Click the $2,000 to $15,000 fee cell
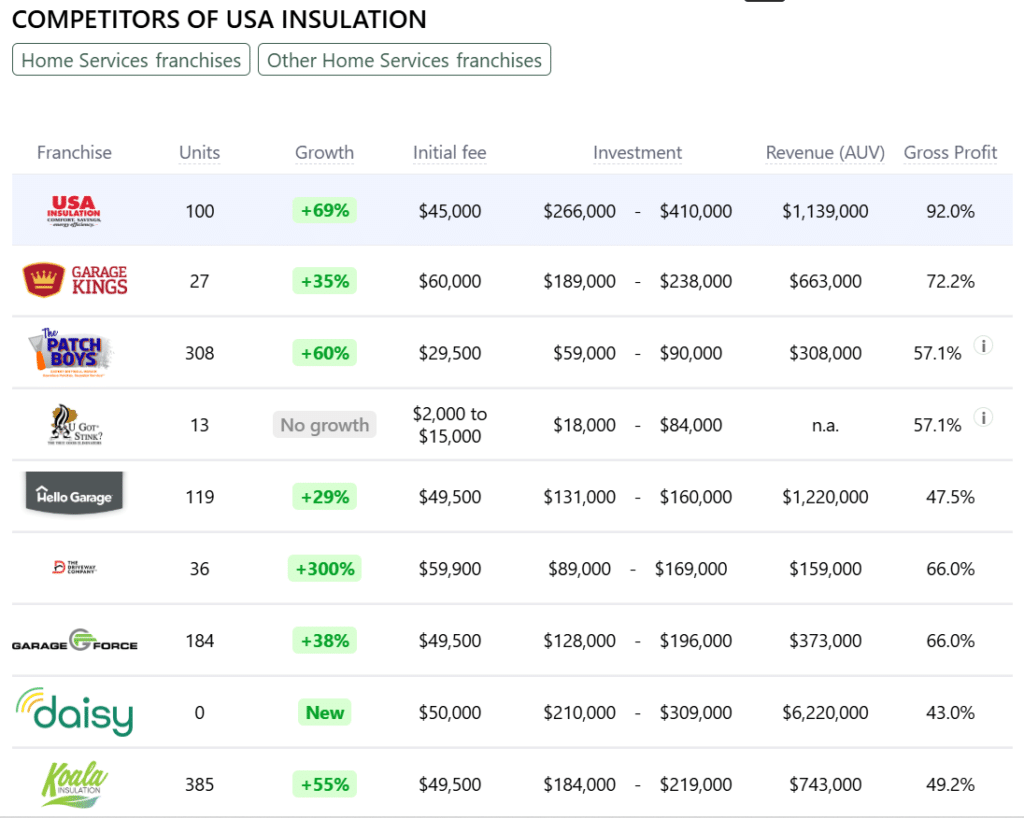The width and height of the screenshot is (1024, 818). 449,425
